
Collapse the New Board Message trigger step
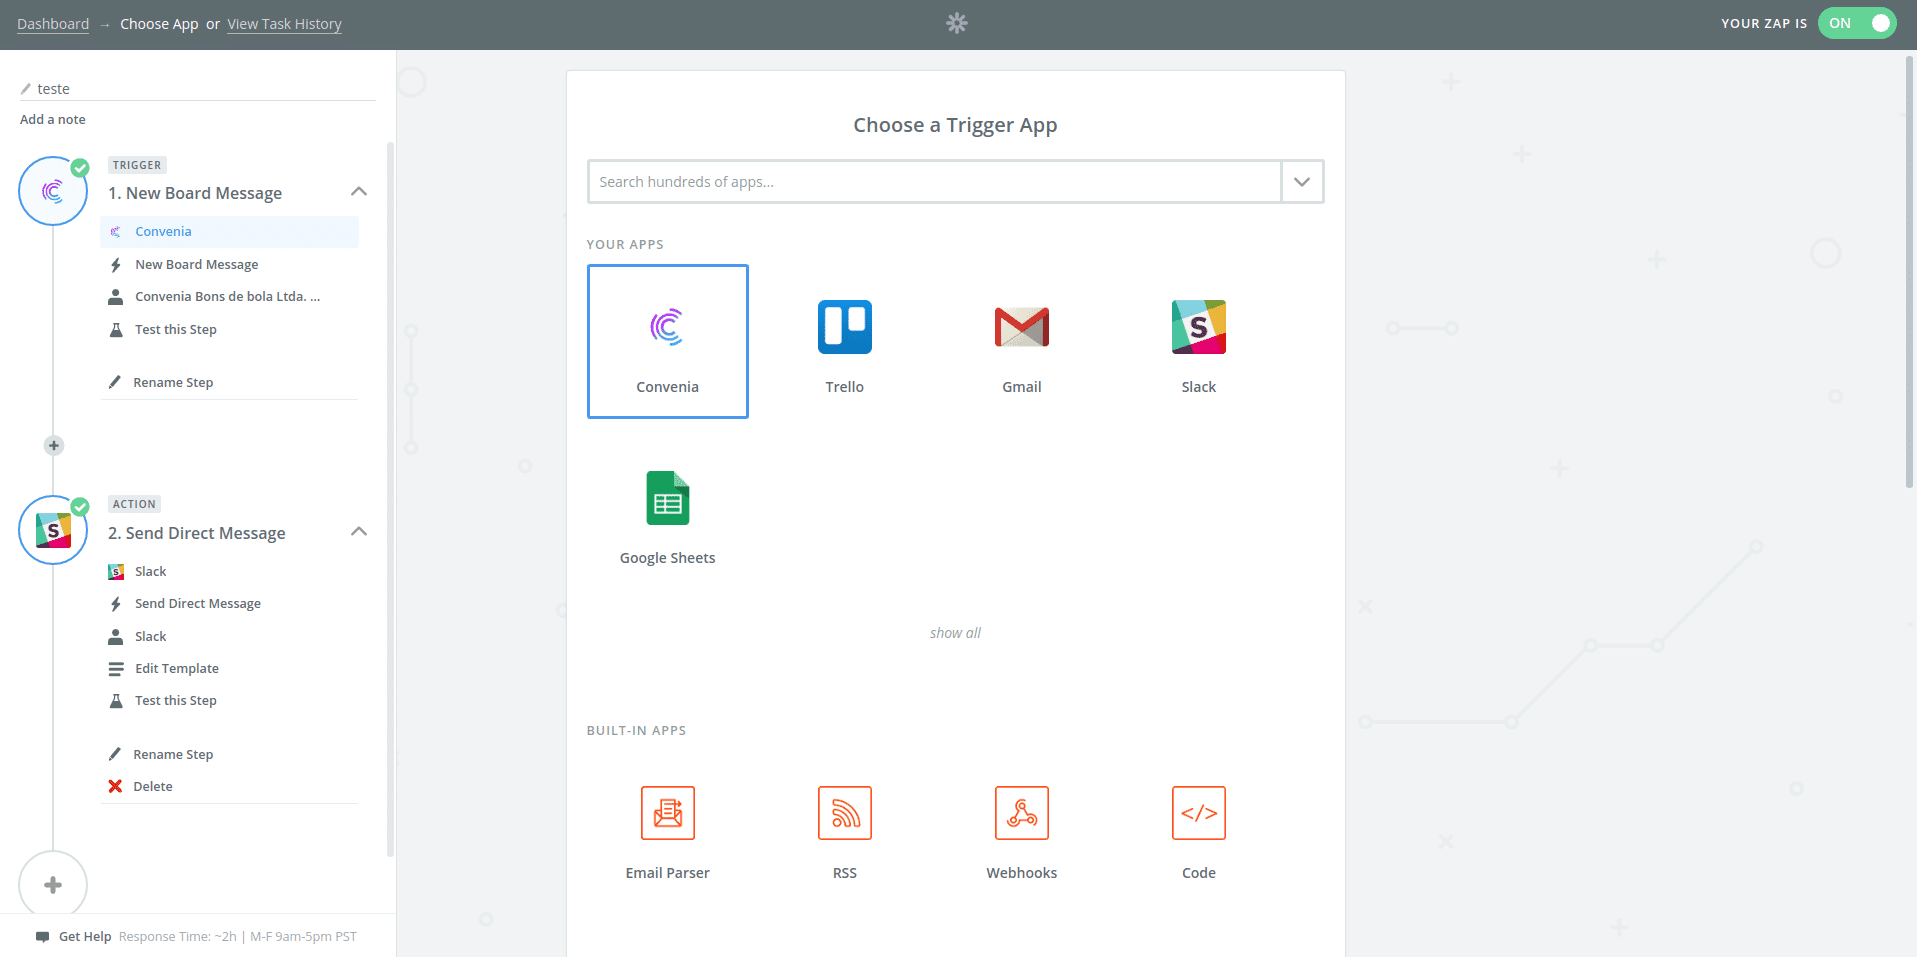tap(359, 191)
